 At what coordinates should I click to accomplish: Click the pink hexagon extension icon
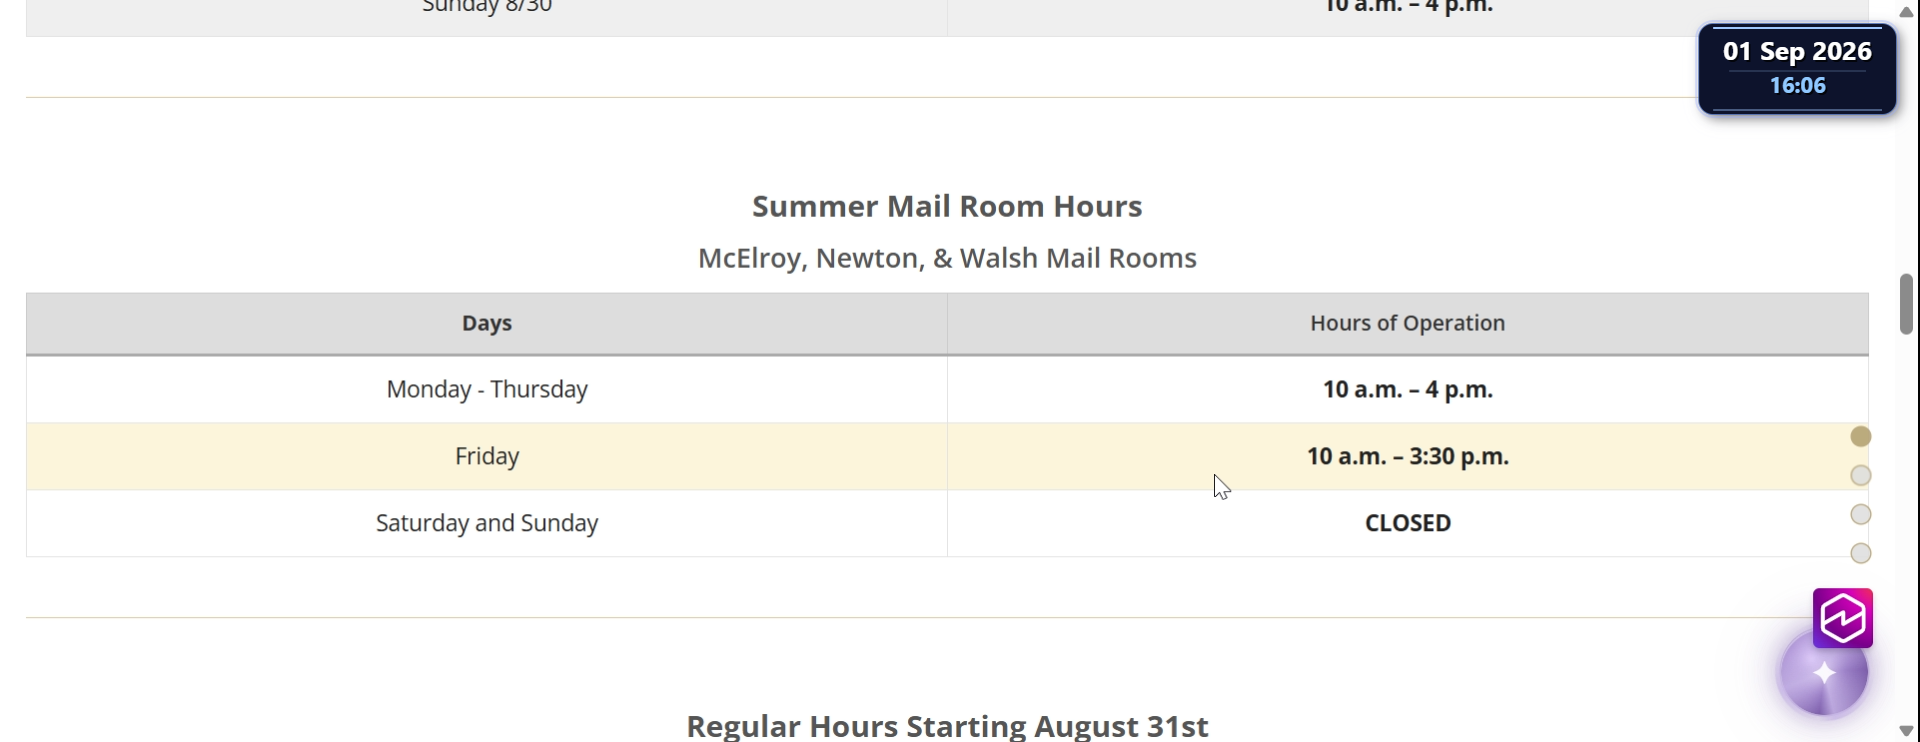coord(1842,618)
